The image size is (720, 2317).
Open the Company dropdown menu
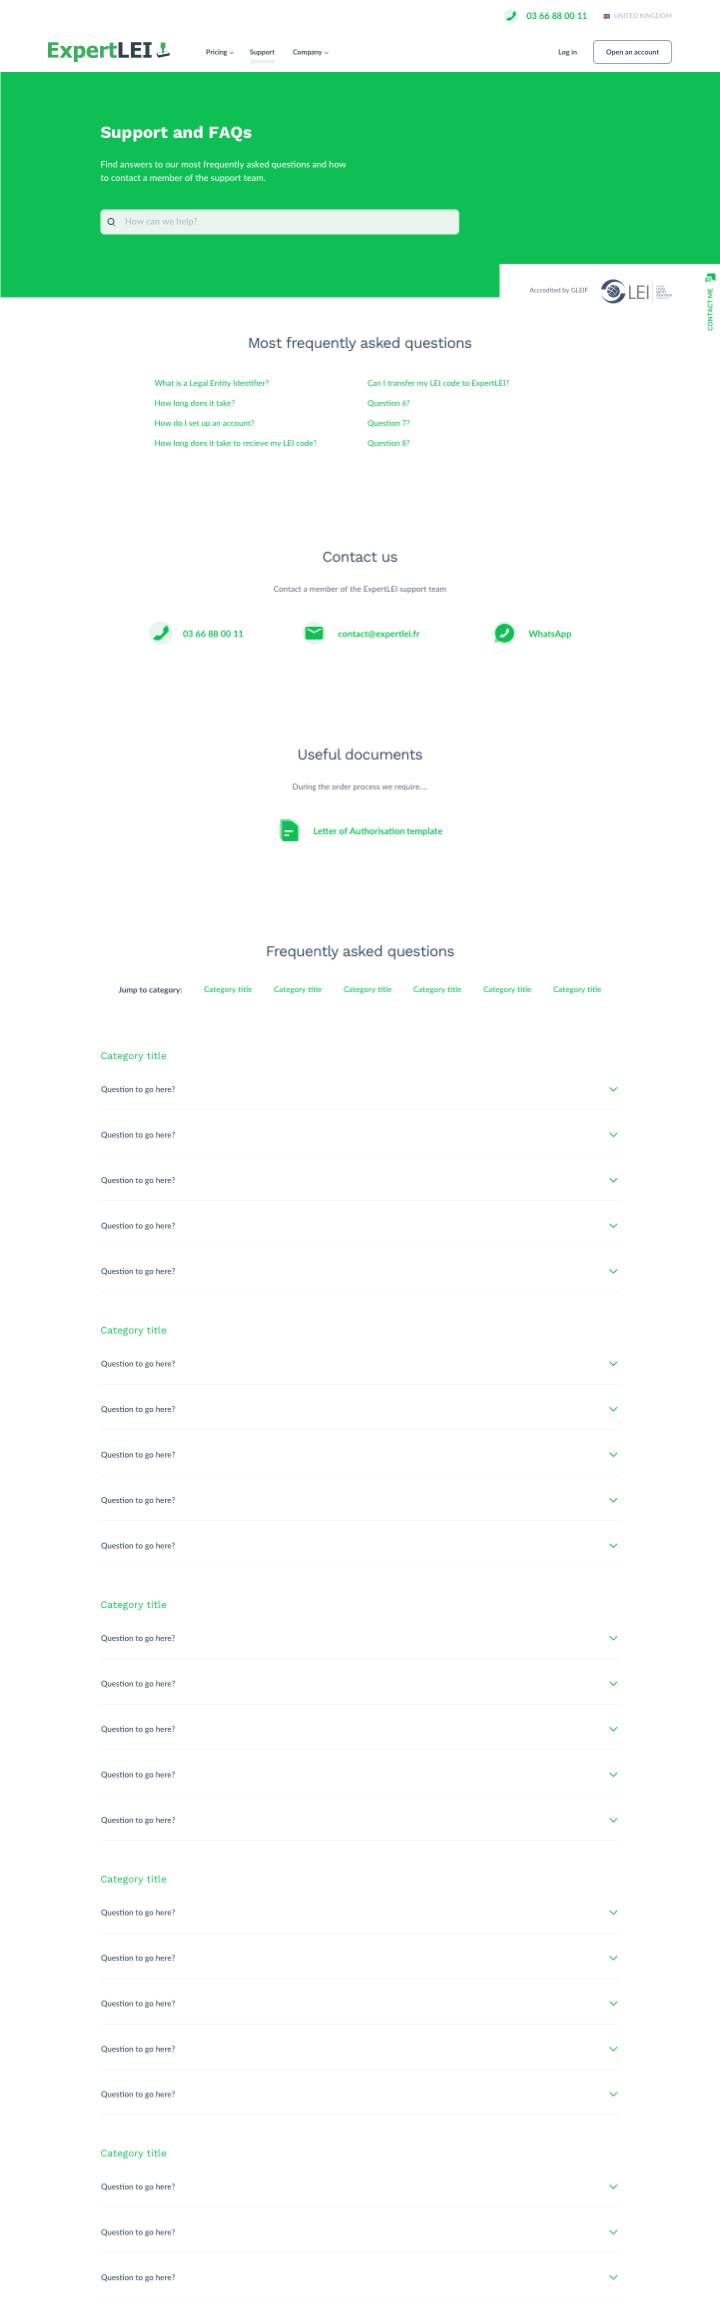(310, 52)
